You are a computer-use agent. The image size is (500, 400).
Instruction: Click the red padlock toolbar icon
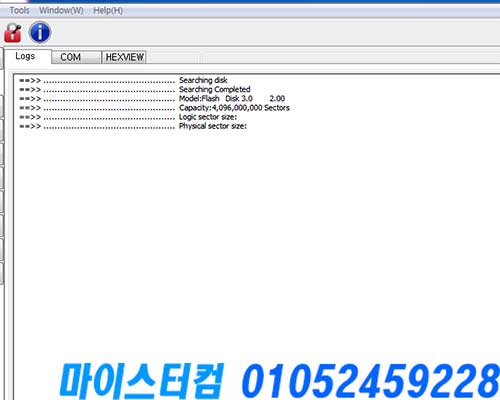coord(13,33)
